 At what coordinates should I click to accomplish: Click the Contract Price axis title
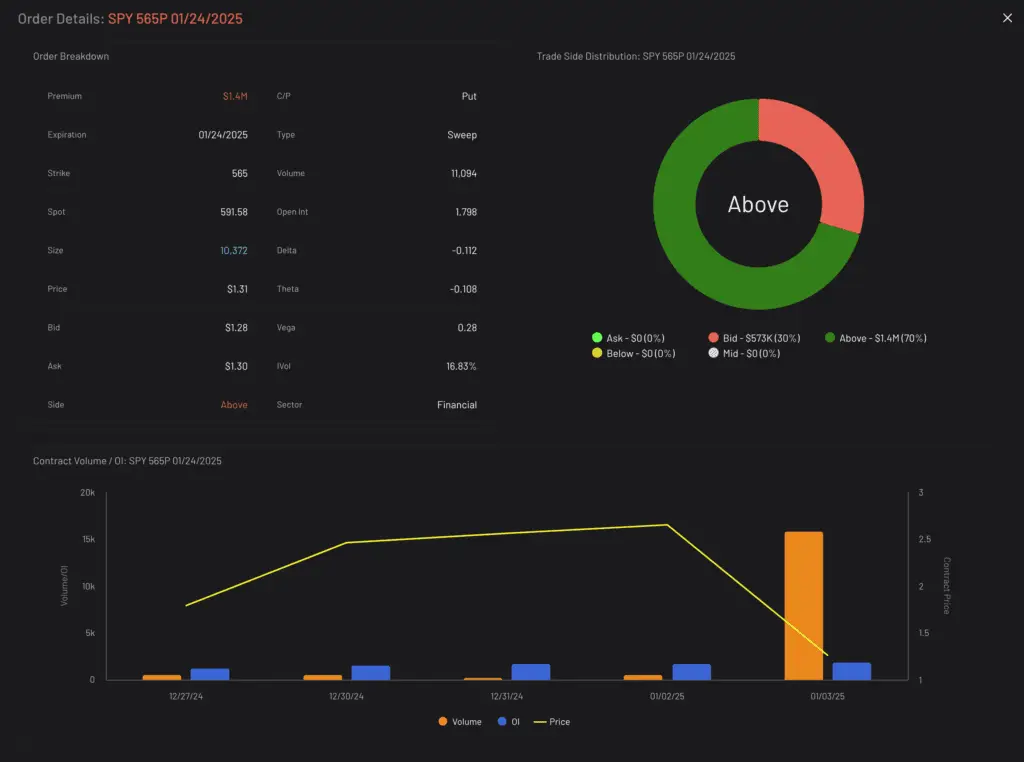point(946,586)
